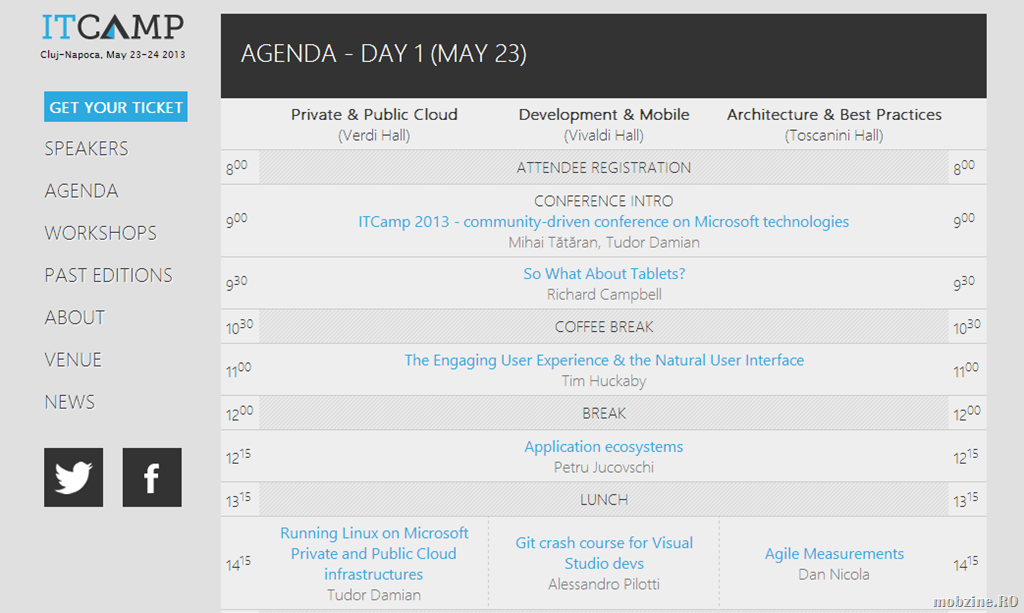Open the Agile Measurements session
Viewport: 1024px width, 613px height.
tap(834, 554)
